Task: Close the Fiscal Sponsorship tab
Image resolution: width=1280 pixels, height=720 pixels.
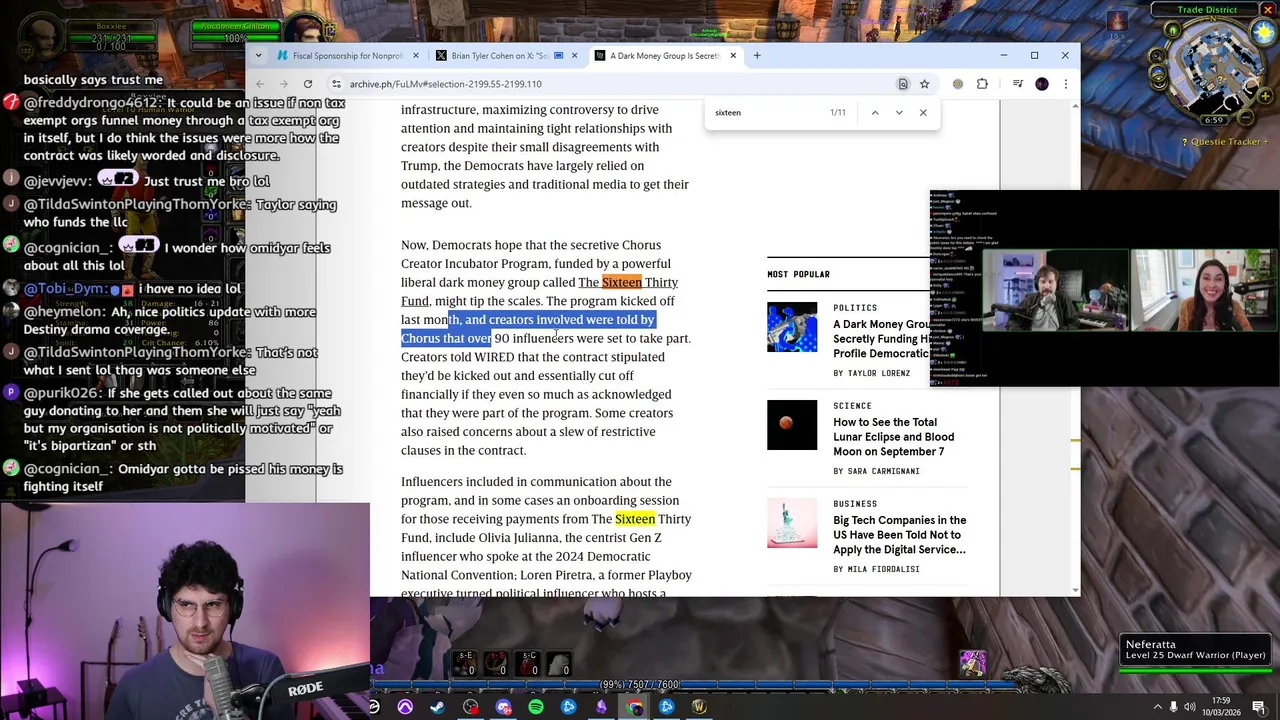Action: pos(415,56)
